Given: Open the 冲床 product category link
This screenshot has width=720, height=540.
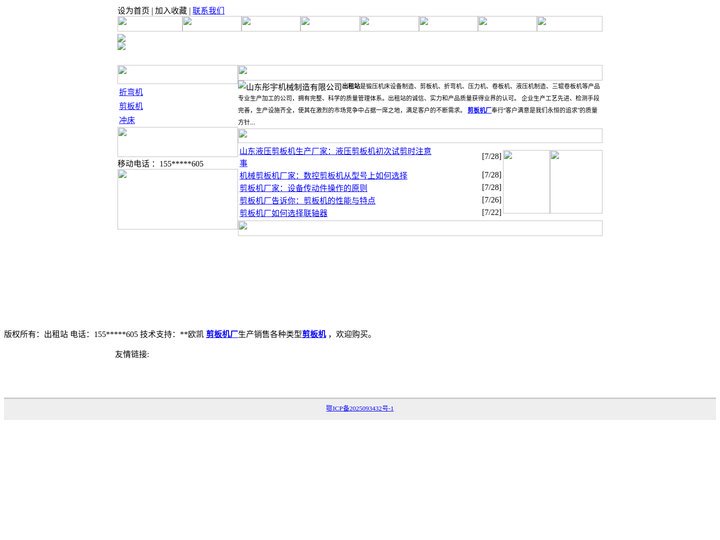Looking at the screenshot, I should pyautogui.click(x=127, y=120).
